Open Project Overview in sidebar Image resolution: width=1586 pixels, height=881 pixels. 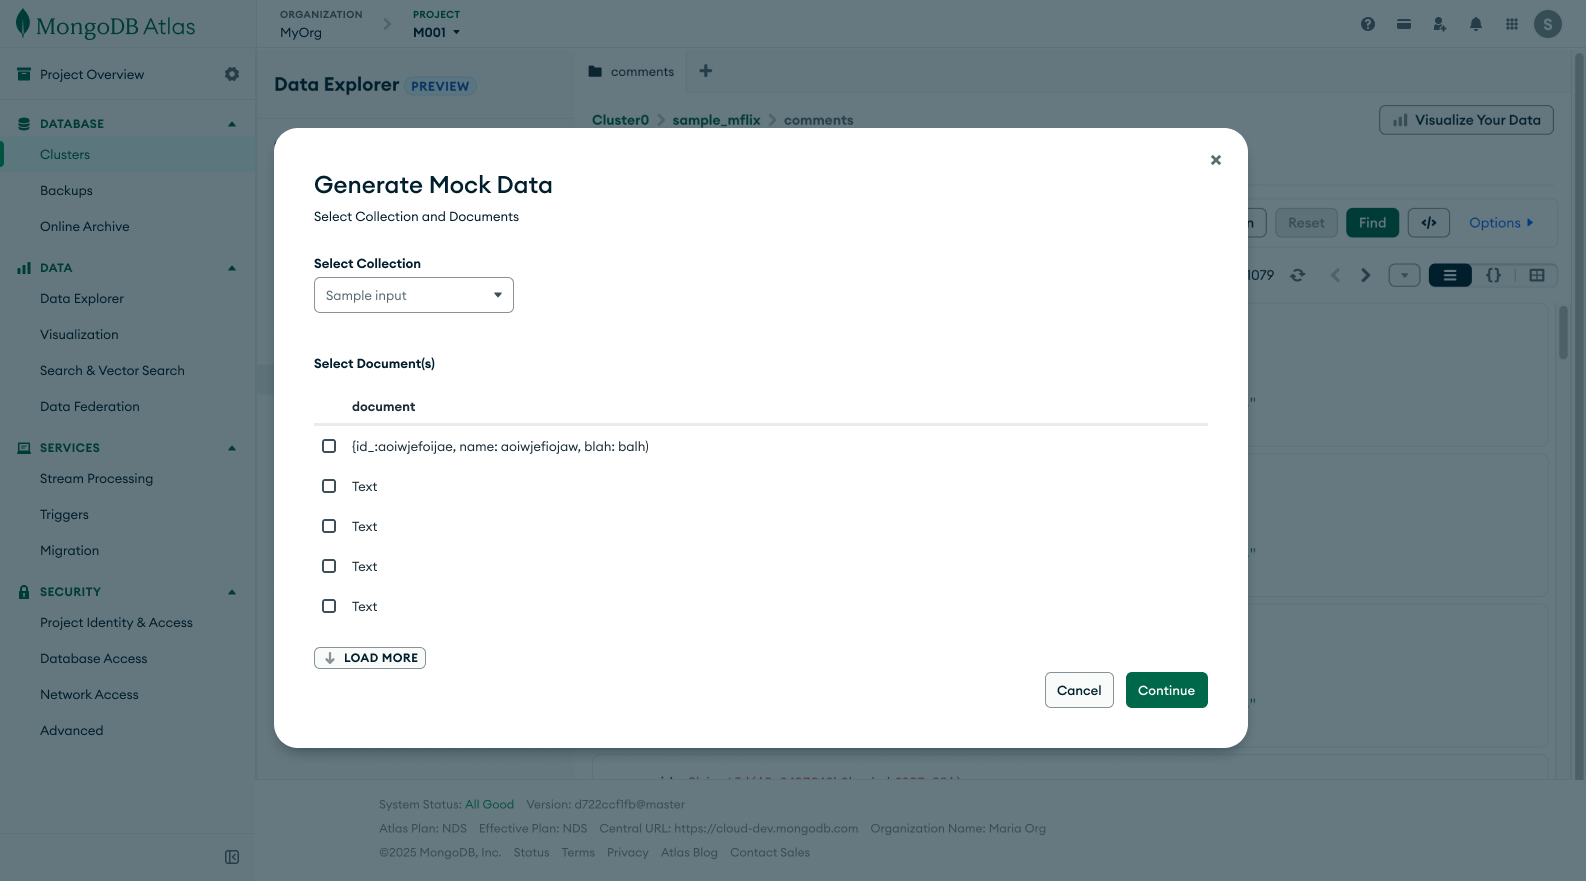pyautogui.click(x=92, y=74)
